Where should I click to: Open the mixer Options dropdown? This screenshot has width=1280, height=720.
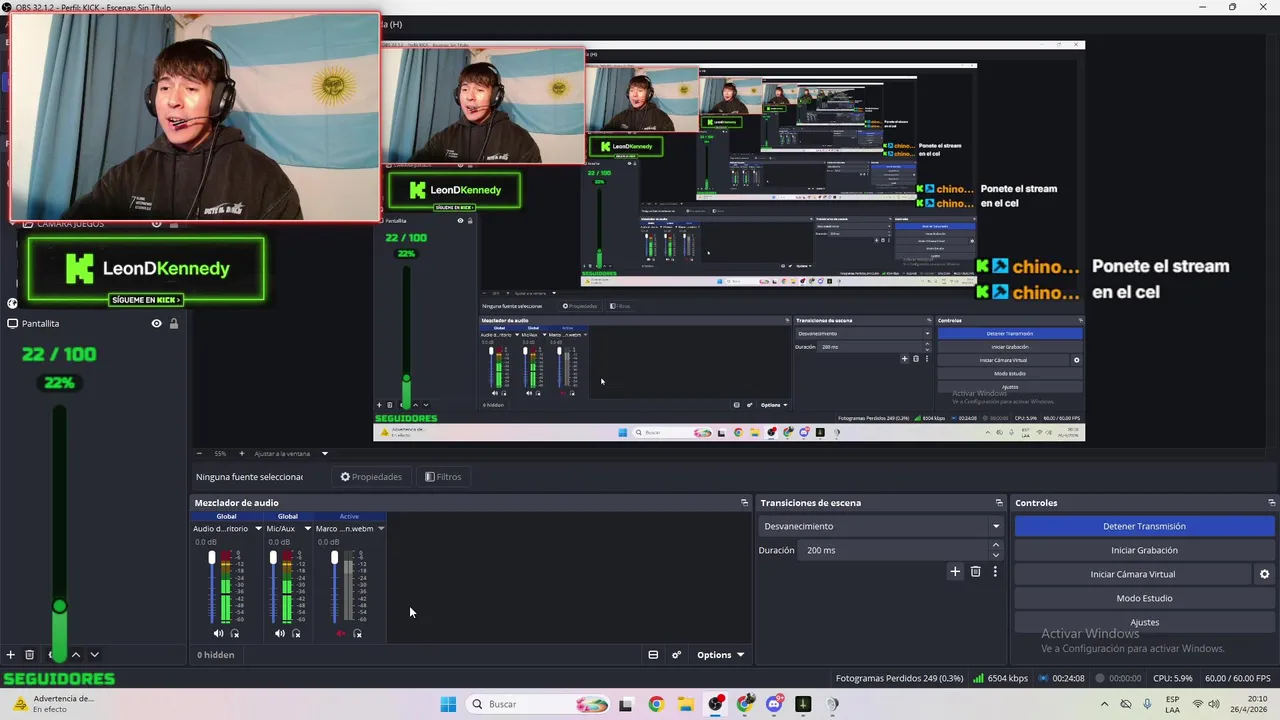point(720,655)
